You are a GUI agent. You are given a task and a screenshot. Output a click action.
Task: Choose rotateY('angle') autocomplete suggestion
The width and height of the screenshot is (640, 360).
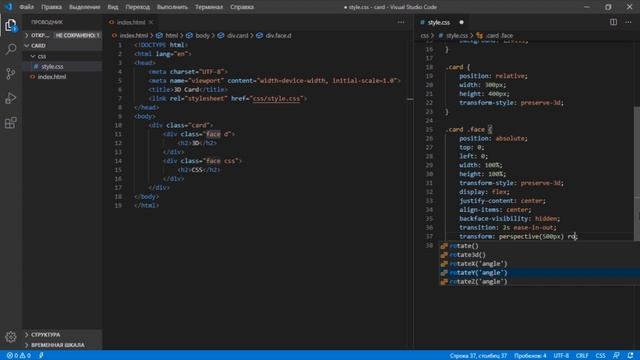[539, 273]
